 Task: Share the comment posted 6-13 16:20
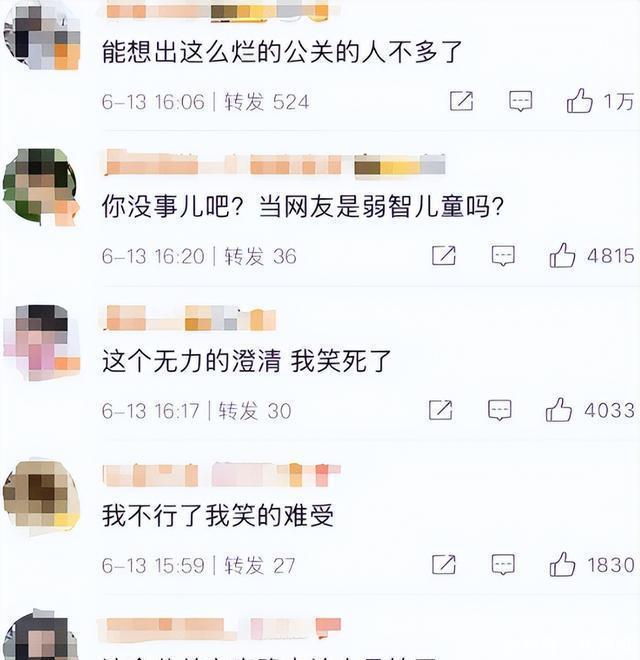(x=444, y=255)
